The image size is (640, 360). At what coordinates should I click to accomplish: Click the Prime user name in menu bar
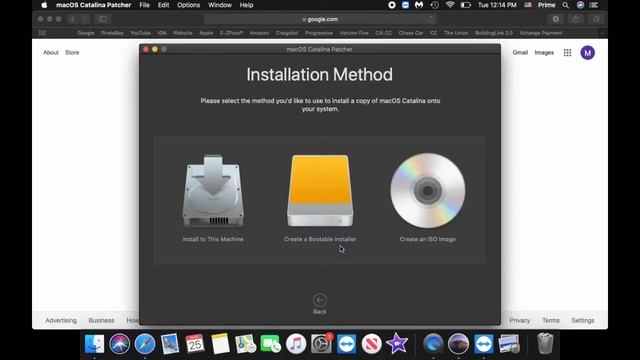coord(547,5)
